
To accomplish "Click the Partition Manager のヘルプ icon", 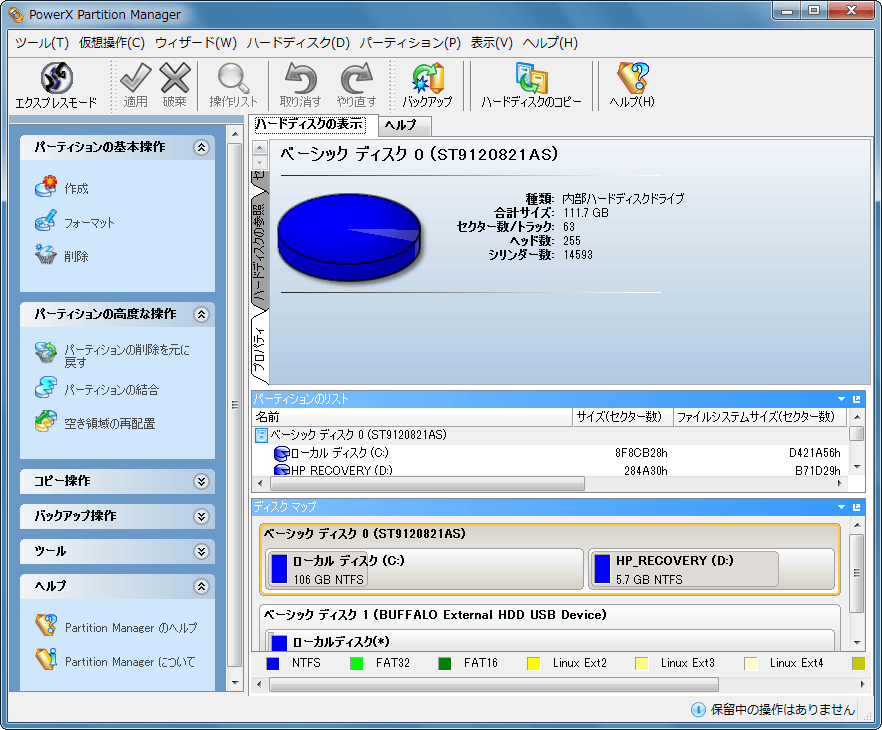I will (46, 625).
